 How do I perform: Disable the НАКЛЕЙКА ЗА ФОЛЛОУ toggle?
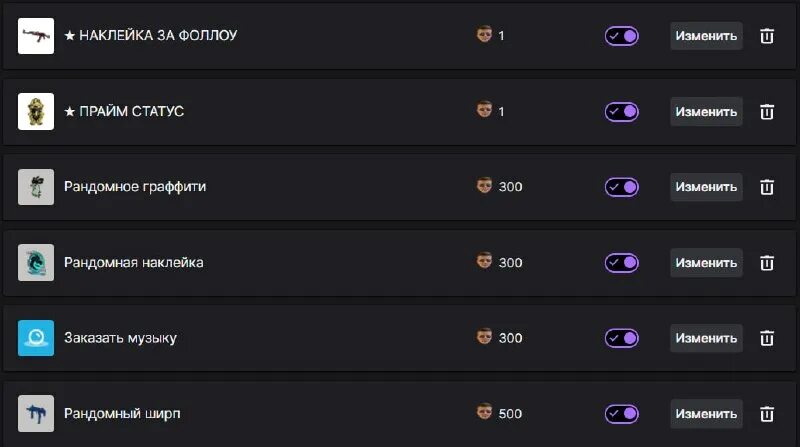[x=621, y=36]
